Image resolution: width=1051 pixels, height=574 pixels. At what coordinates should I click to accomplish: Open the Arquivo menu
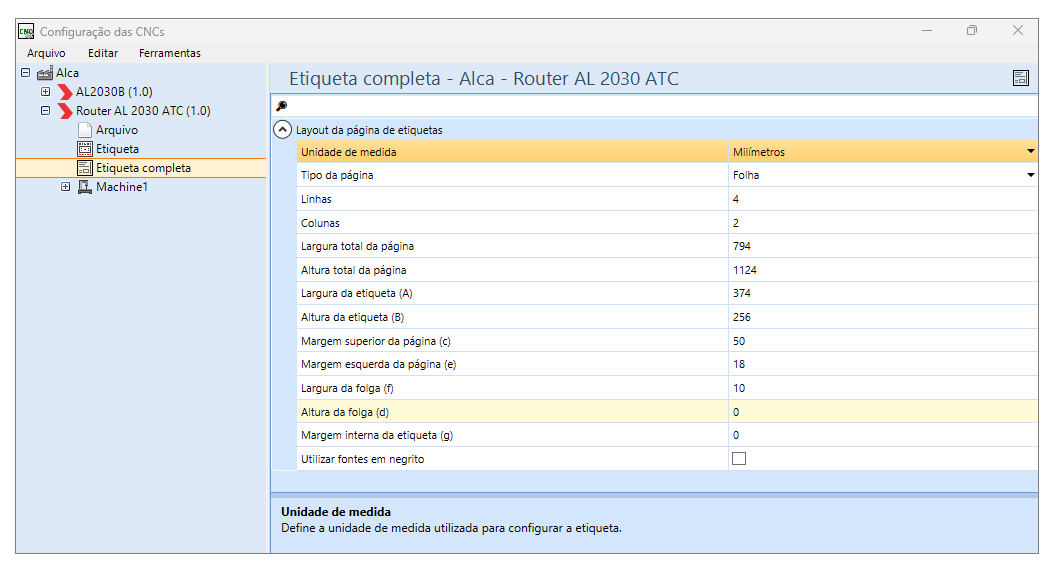[46, 53]
